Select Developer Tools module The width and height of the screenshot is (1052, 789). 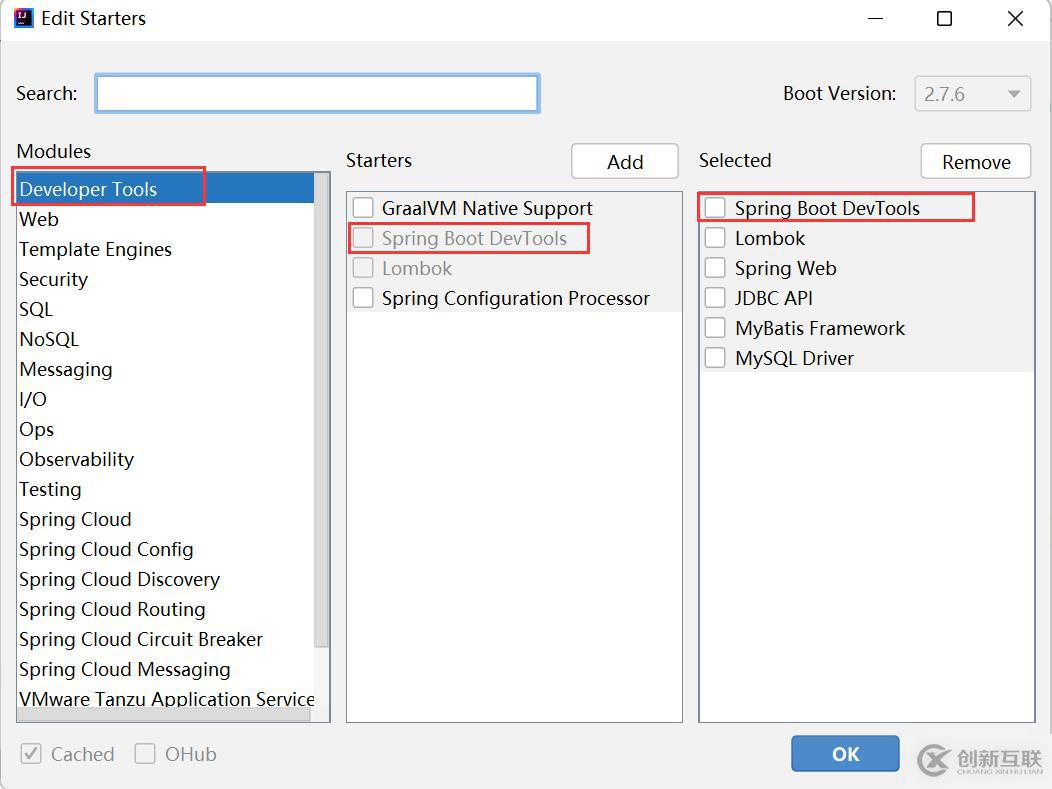(165, 189)
